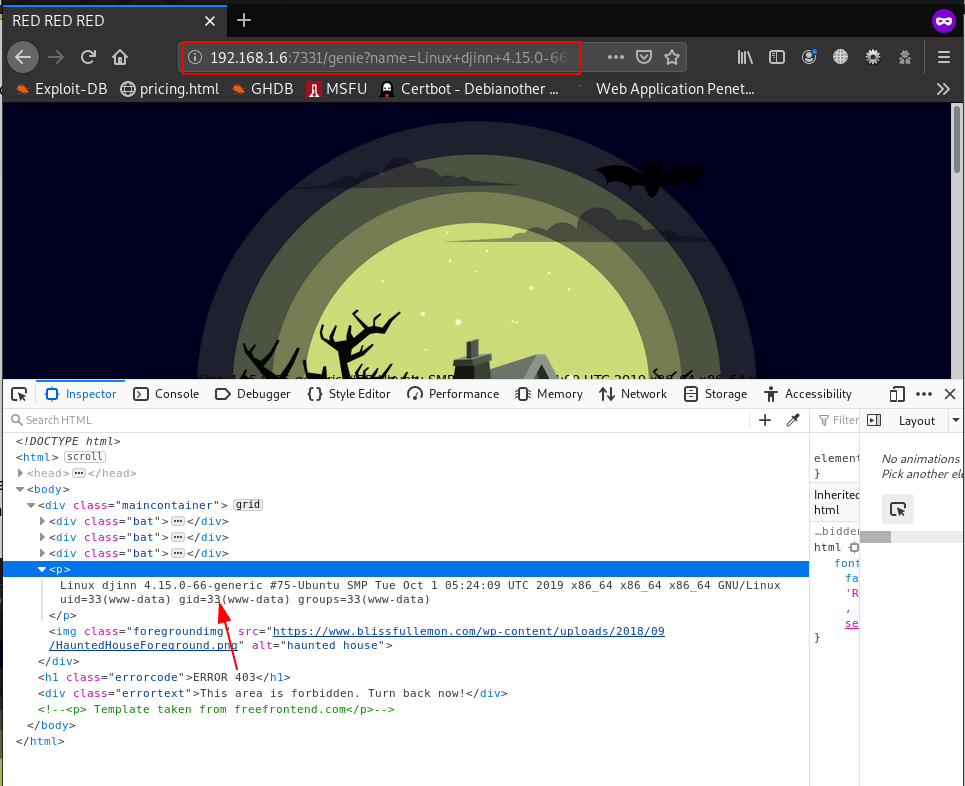
Task: Close the RED RED RED tab
Action: [210, 21]
